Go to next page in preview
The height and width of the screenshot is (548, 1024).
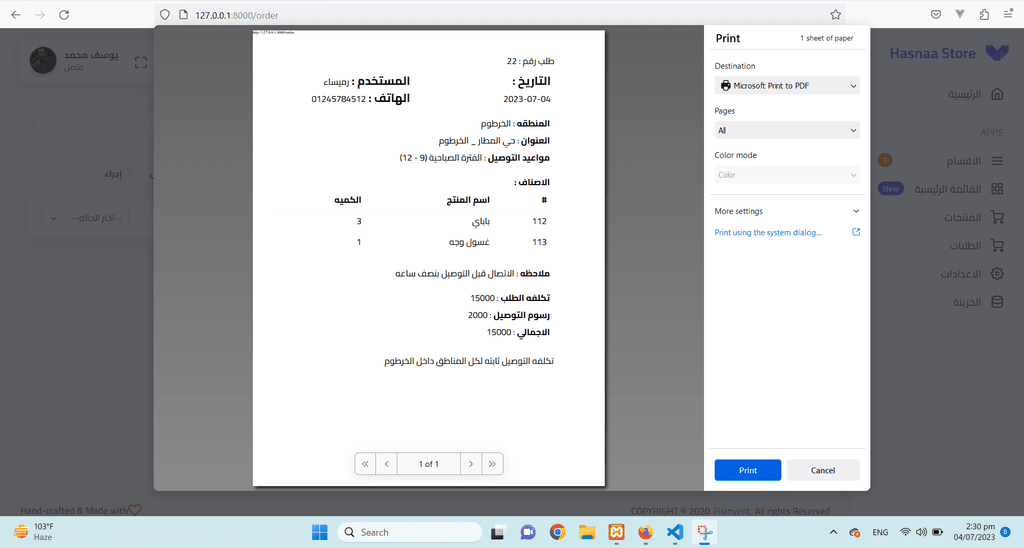[471, 464]
